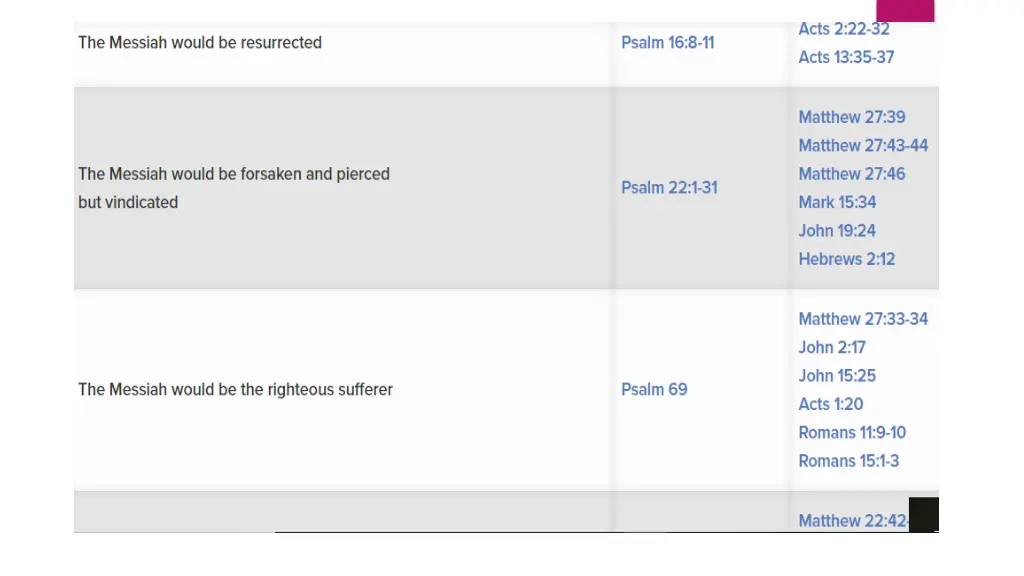Open the Psalm 16:8-11 reference link
Viewport: 1024px width, 576px height.
pos(667,43)
